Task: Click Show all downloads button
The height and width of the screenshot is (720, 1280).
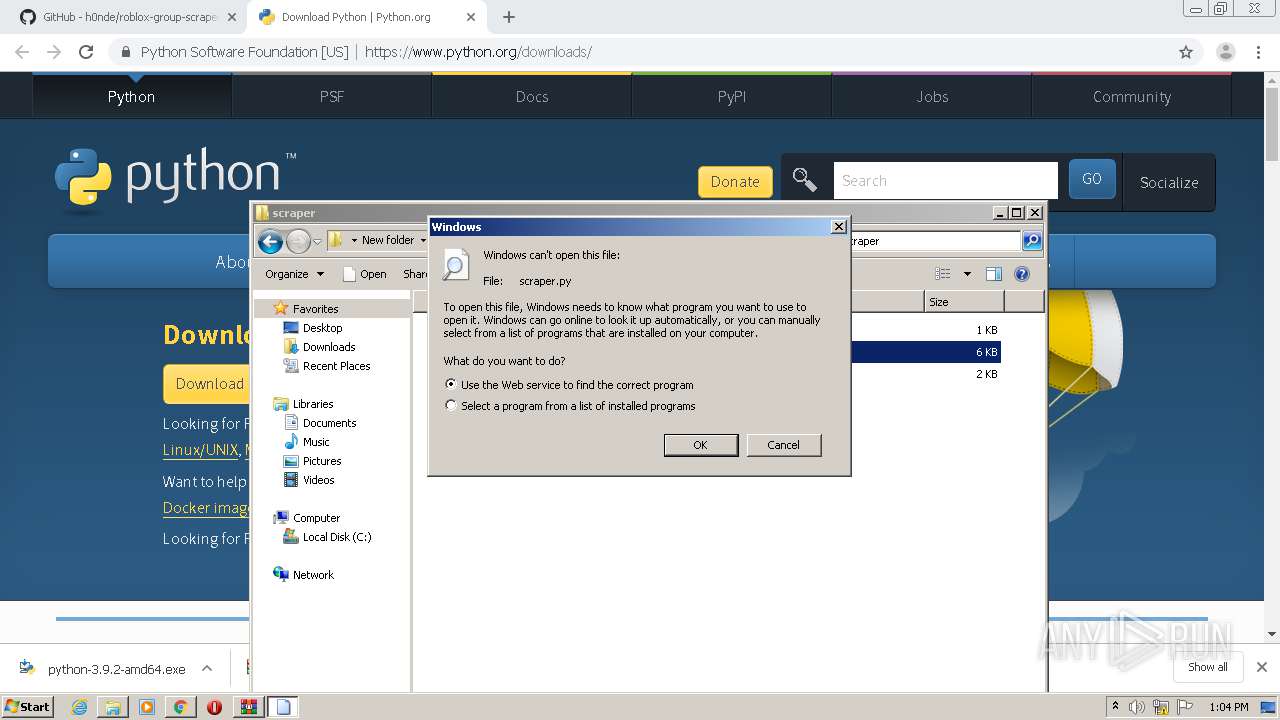Action: click(1207, 667)
